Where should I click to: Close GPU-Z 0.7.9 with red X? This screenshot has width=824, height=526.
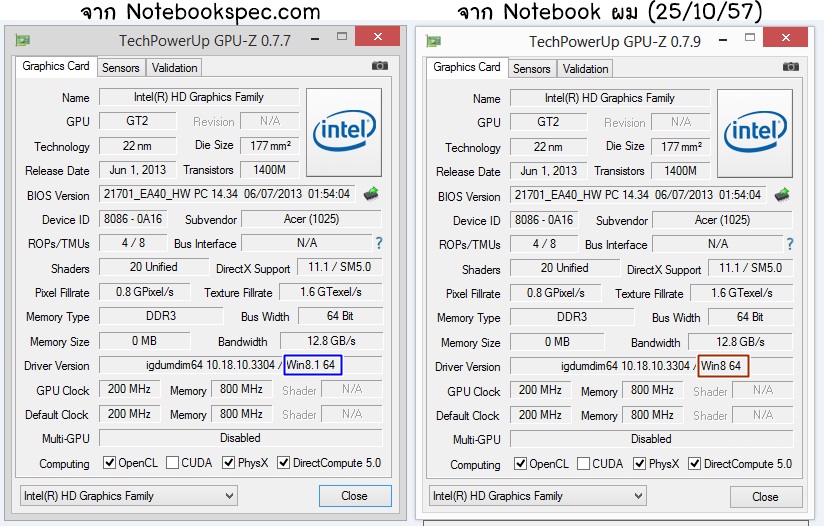tap(786, 37)
